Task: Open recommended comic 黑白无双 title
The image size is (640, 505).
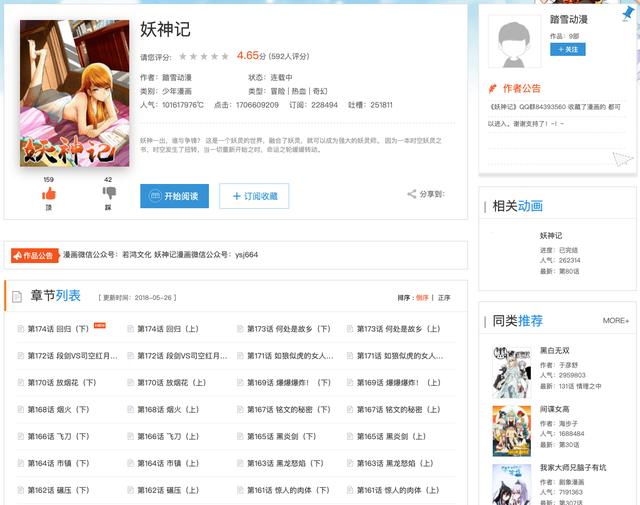Action: 555,350
